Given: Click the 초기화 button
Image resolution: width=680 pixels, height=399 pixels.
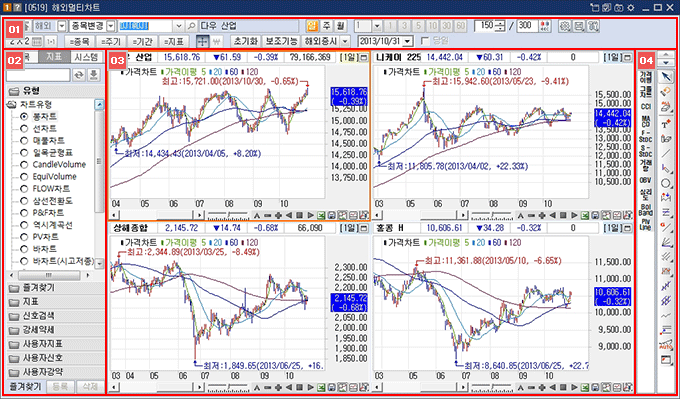Looking at the screenshot, I should (246, 41).
